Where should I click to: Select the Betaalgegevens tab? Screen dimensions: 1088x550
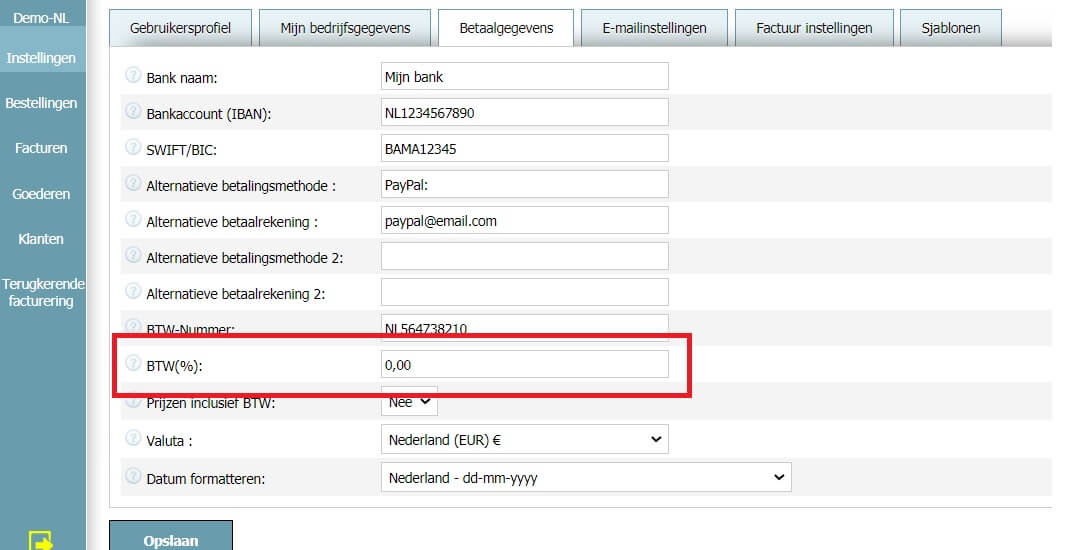point(507,28)
